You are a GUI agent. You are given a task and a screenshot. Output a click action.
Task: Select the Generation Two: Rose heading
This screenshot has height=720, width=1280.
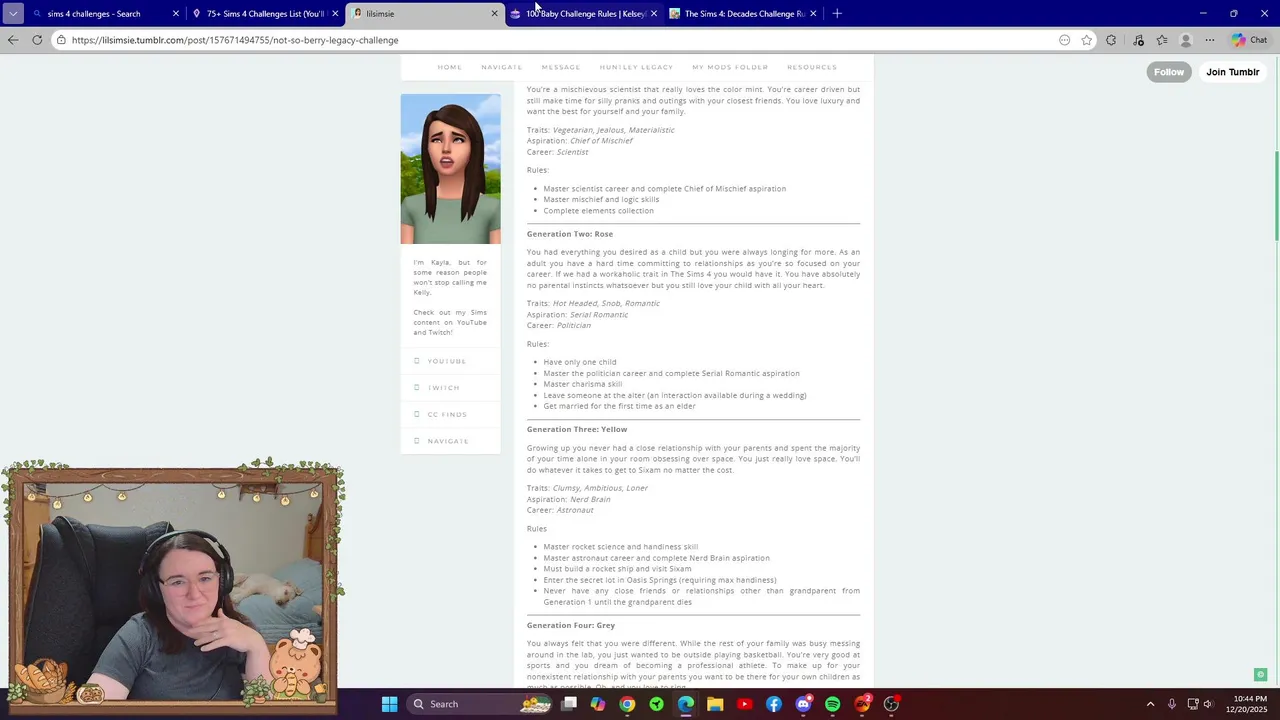point(570,234)
